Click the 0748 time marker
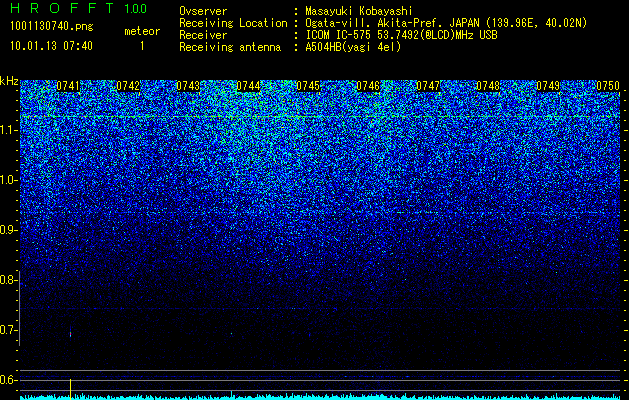Image resolution: width=629 pixels, height=400 pixels. [488, 86]
